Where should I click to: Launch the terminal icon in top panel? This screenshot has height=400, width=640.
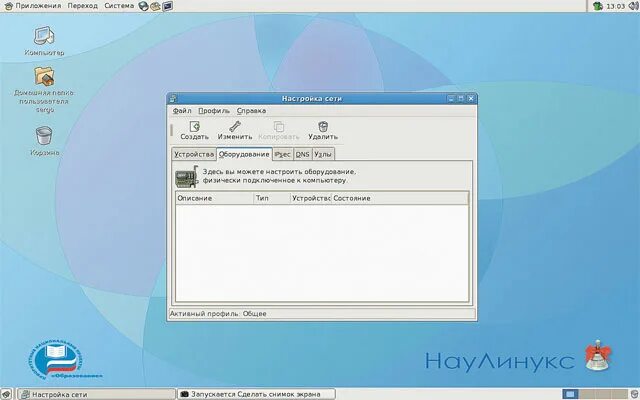pyautogui.click(x=167, y=6)
